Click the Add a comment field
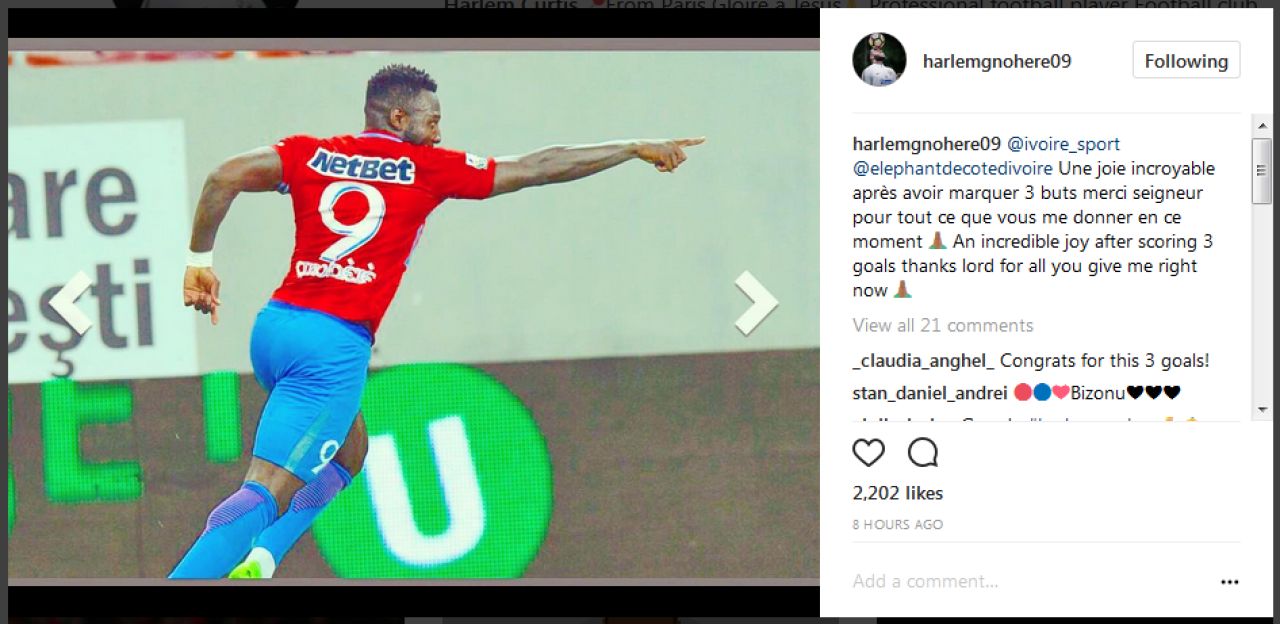 click(1030, 581)
